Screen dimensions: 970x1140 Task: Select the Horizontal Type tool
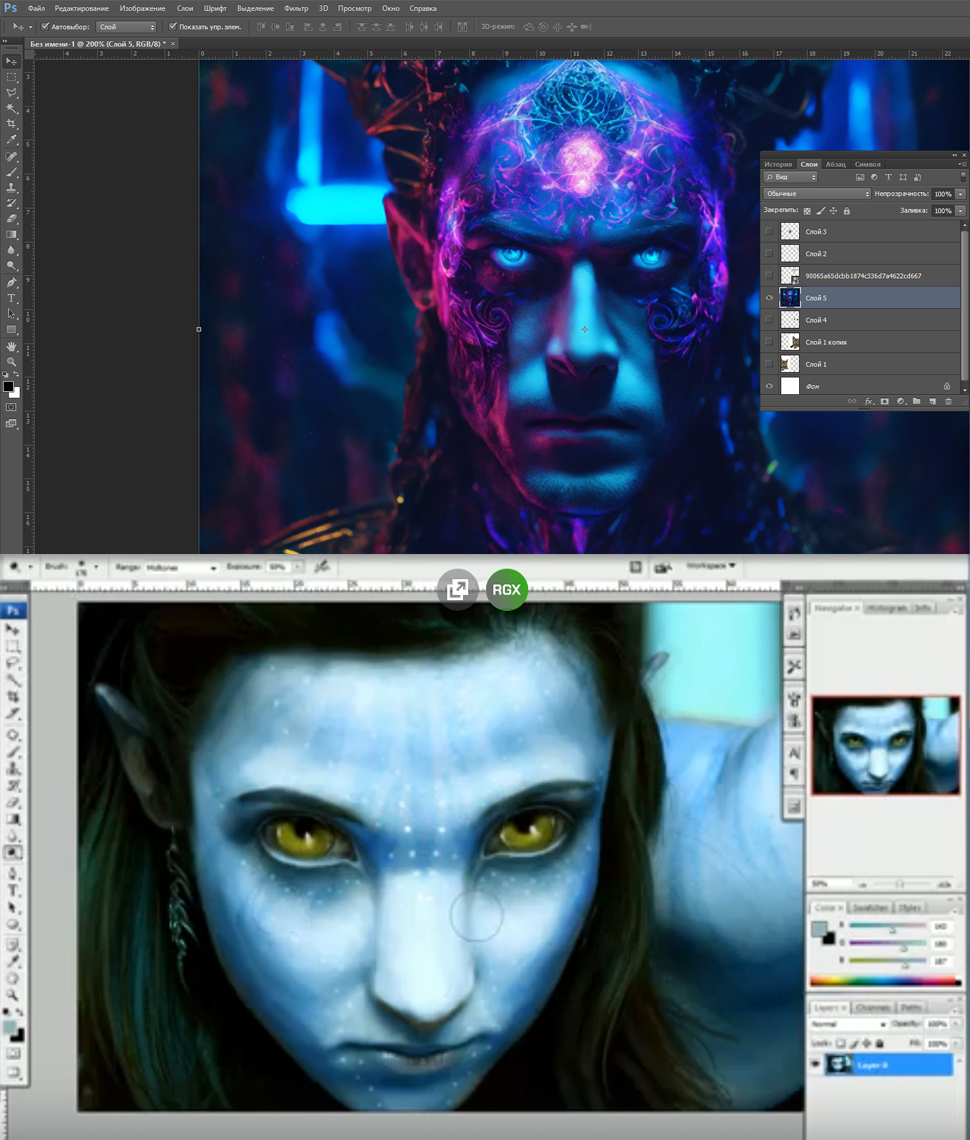coord(12,298)
